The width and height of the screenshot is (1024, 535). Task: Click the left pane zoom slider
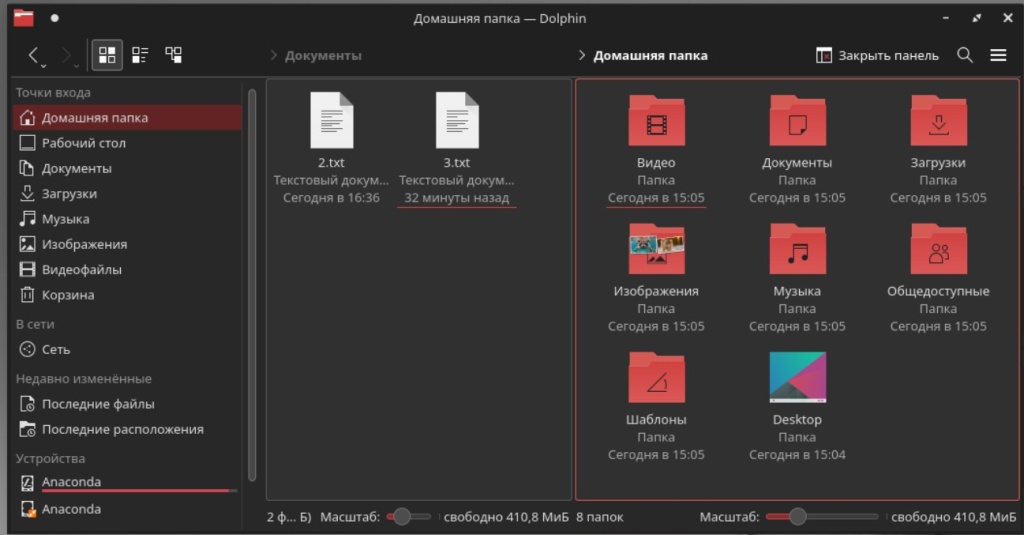[x=402, y=517]
